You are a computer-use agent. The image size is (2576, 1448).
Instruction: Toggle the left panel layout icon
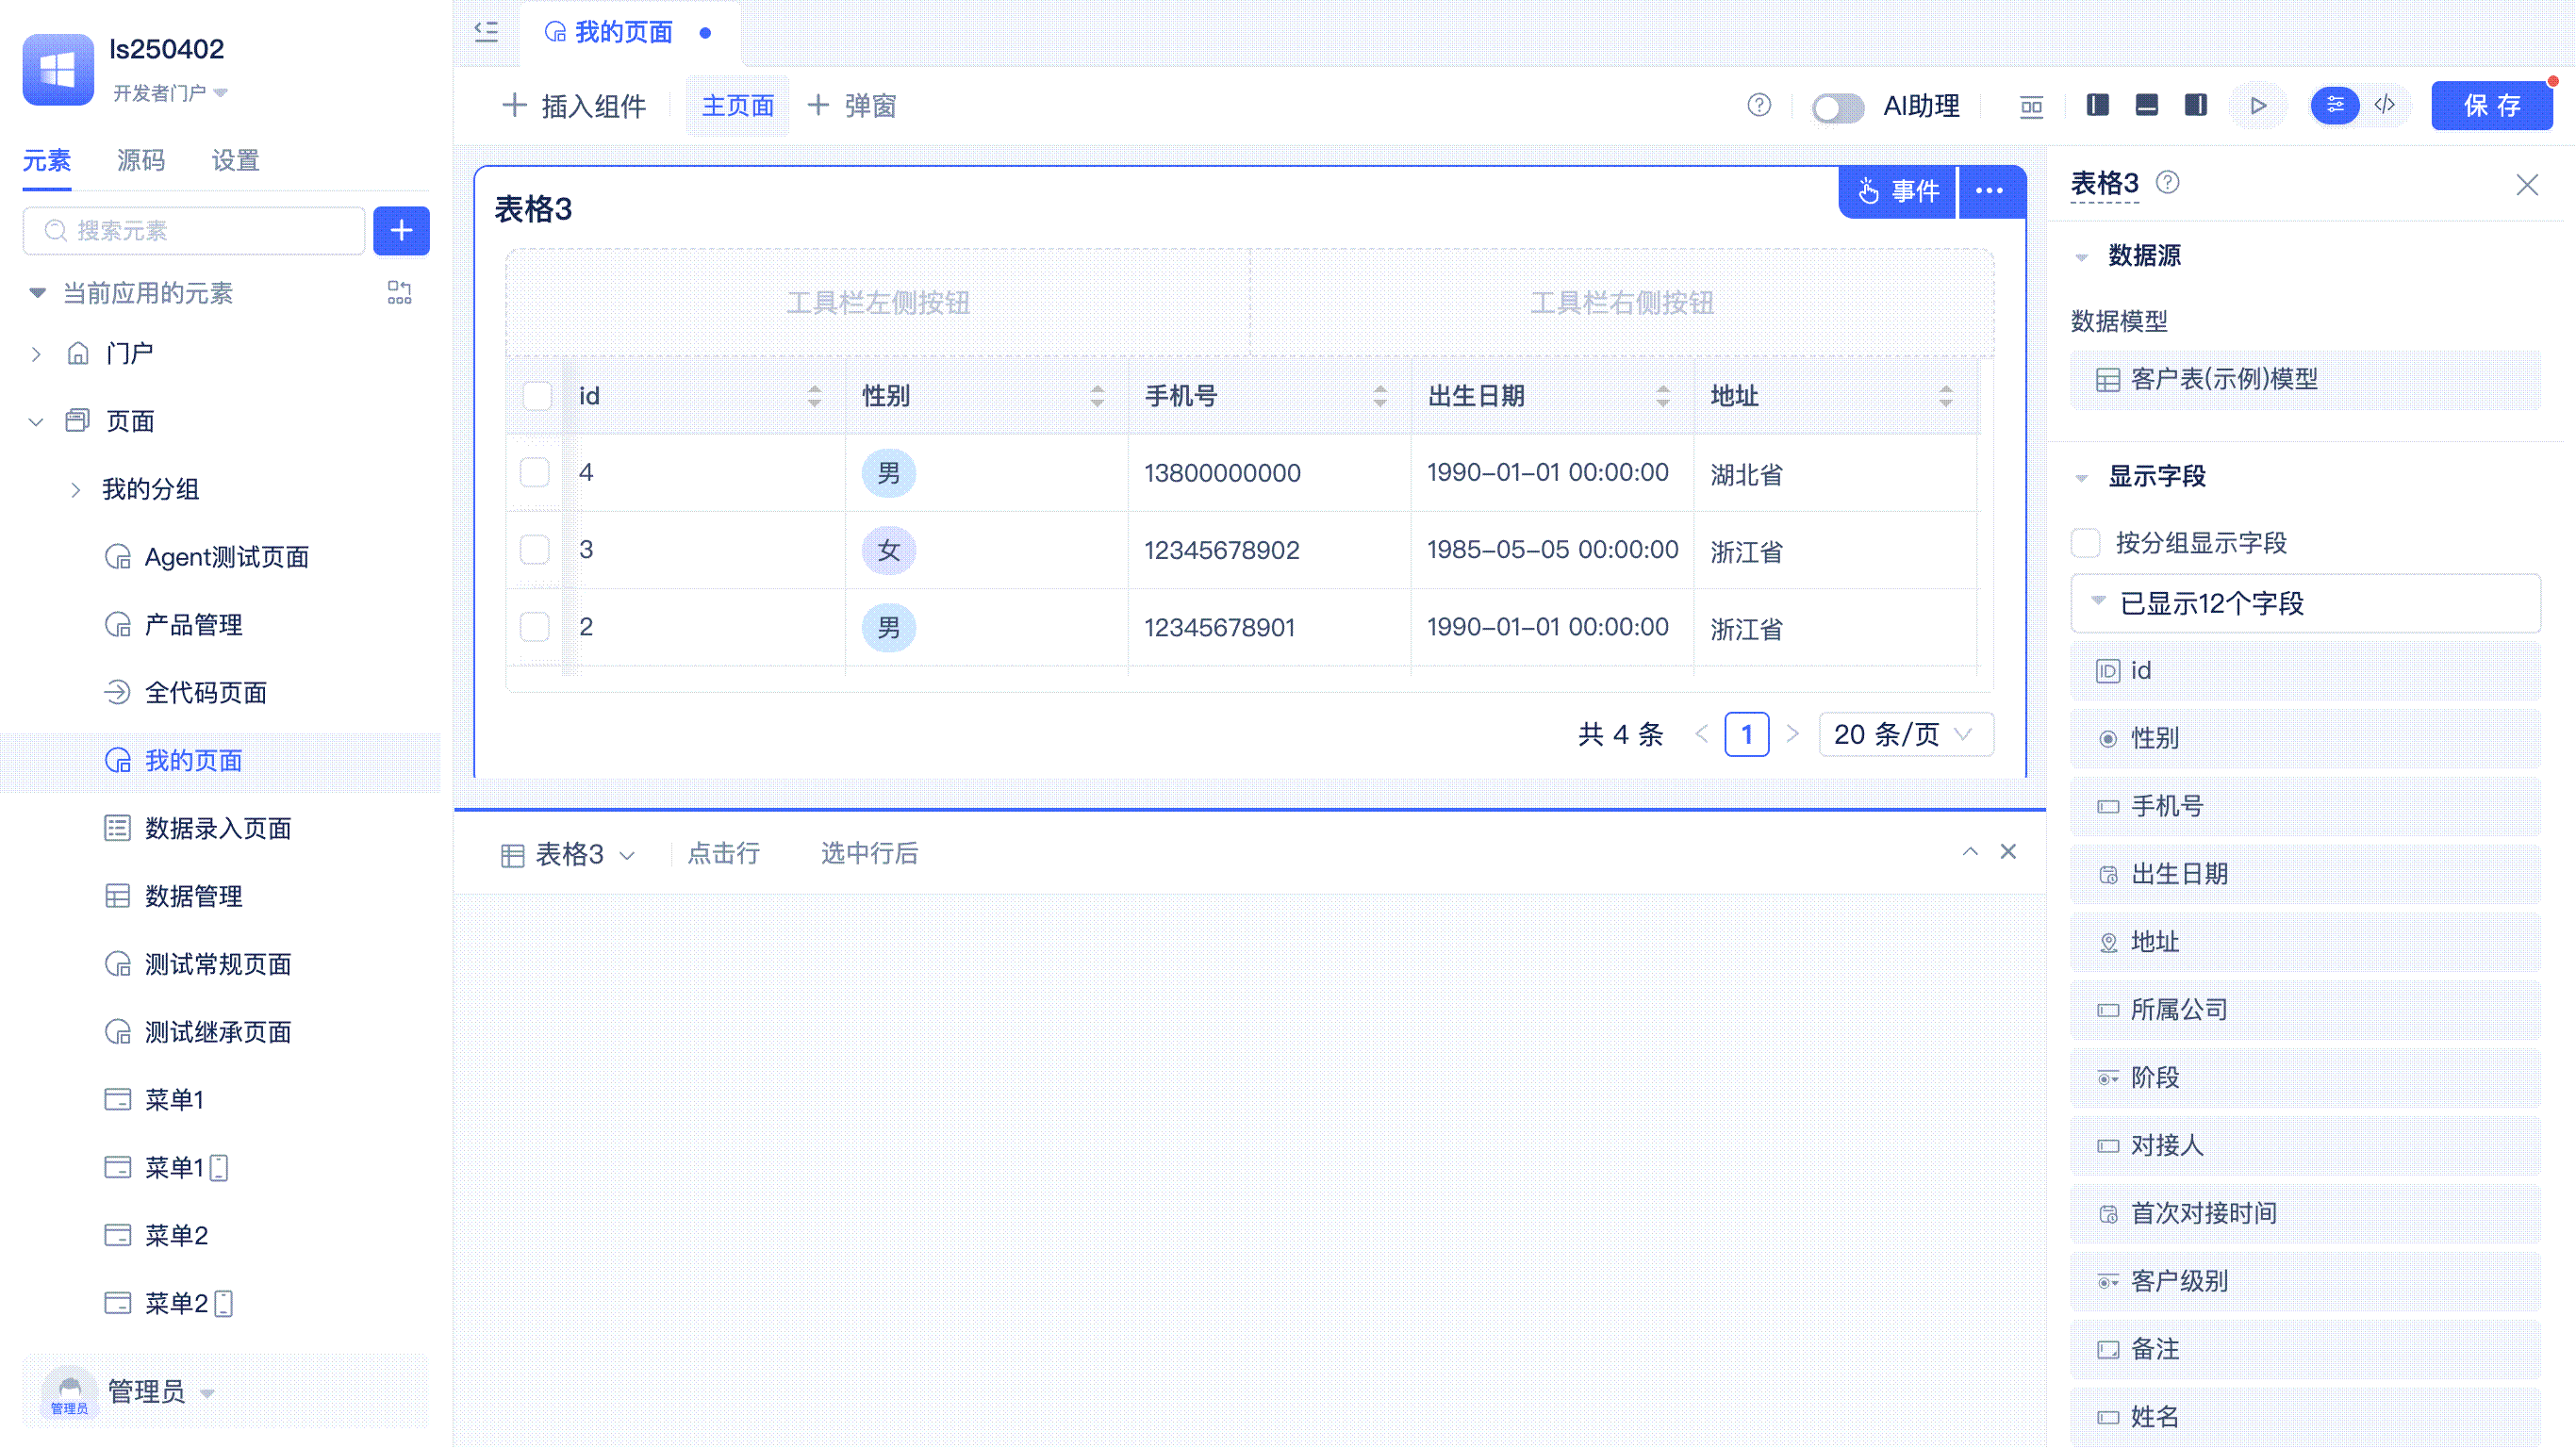click(x=2098, y=106)
